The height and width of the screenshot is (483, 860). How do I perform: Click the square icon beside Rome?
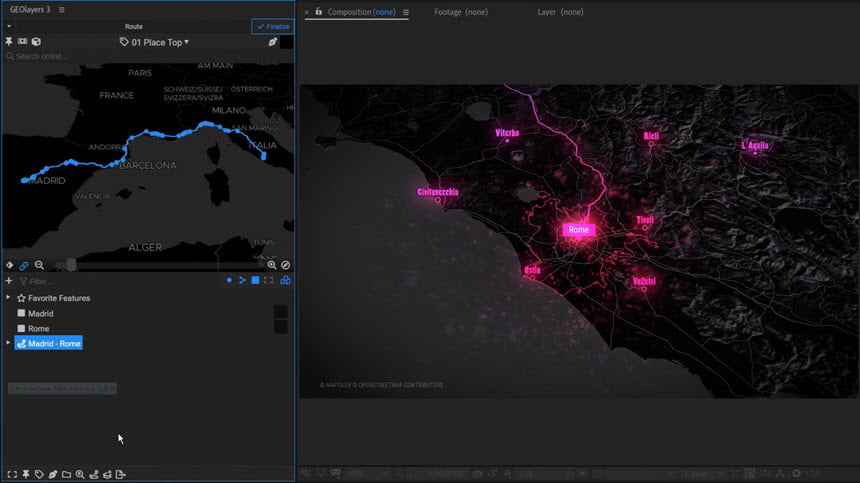(x=21, y=328)
